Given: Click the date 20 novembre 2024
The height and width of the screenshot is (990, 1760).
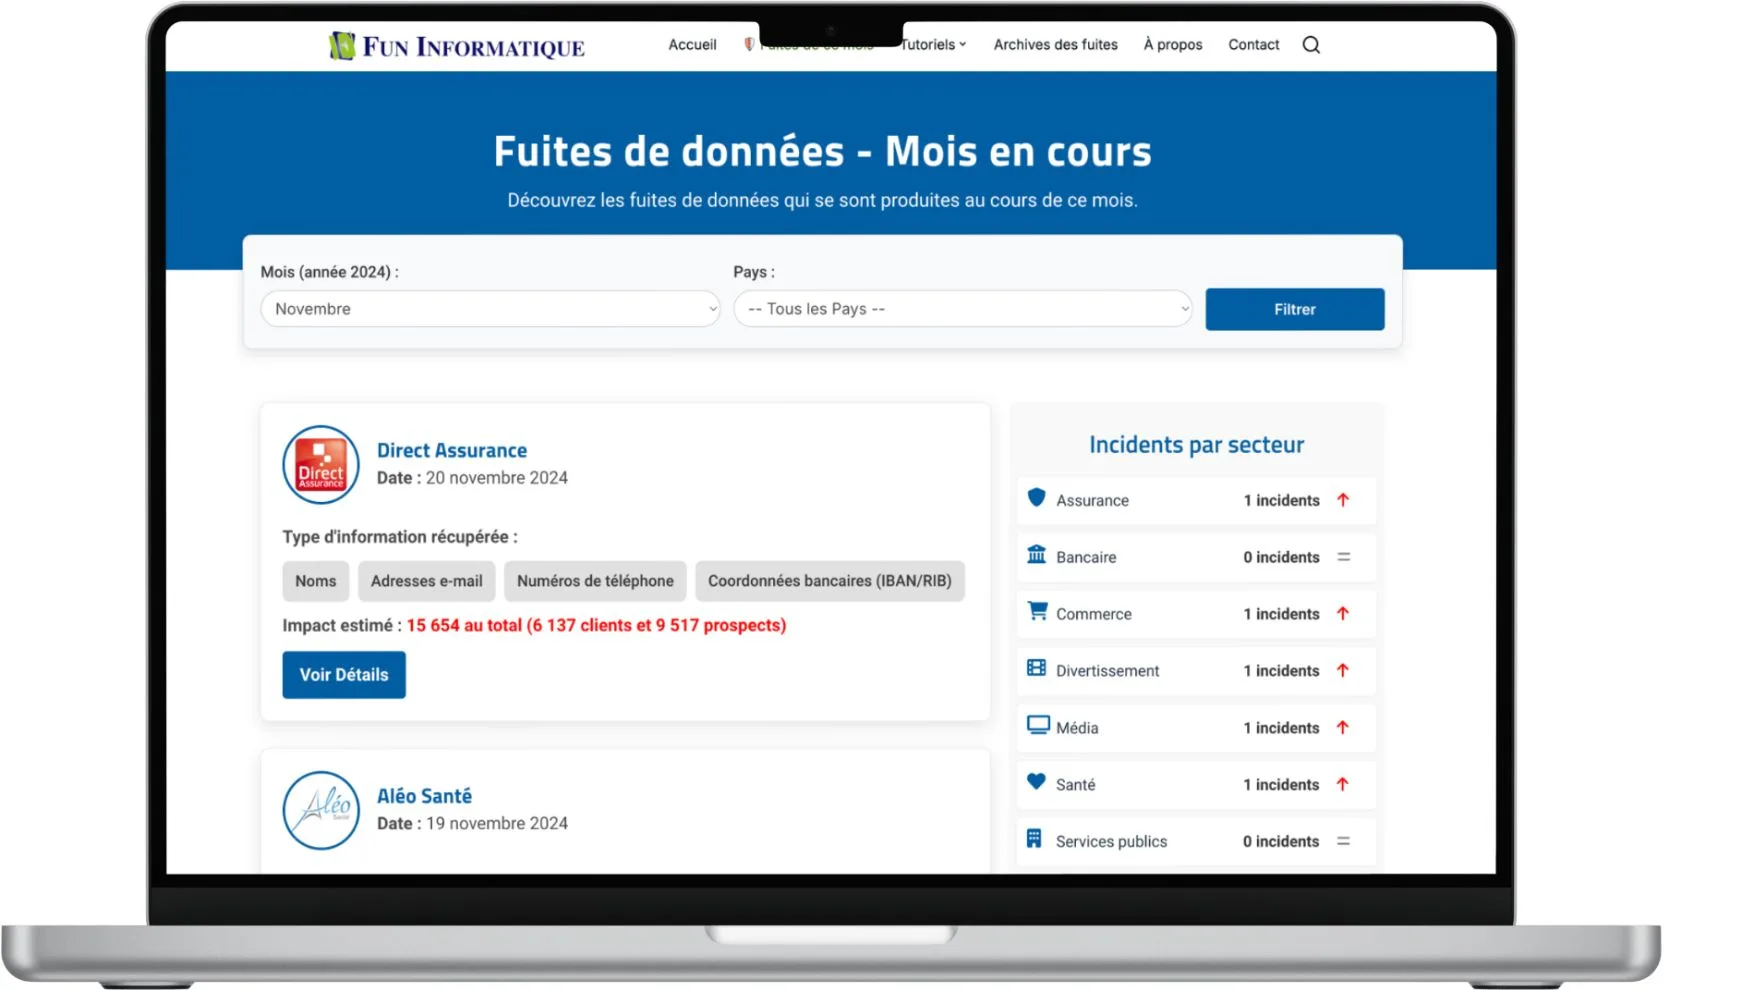Looking at the screenshot, I should pos(497,478).
